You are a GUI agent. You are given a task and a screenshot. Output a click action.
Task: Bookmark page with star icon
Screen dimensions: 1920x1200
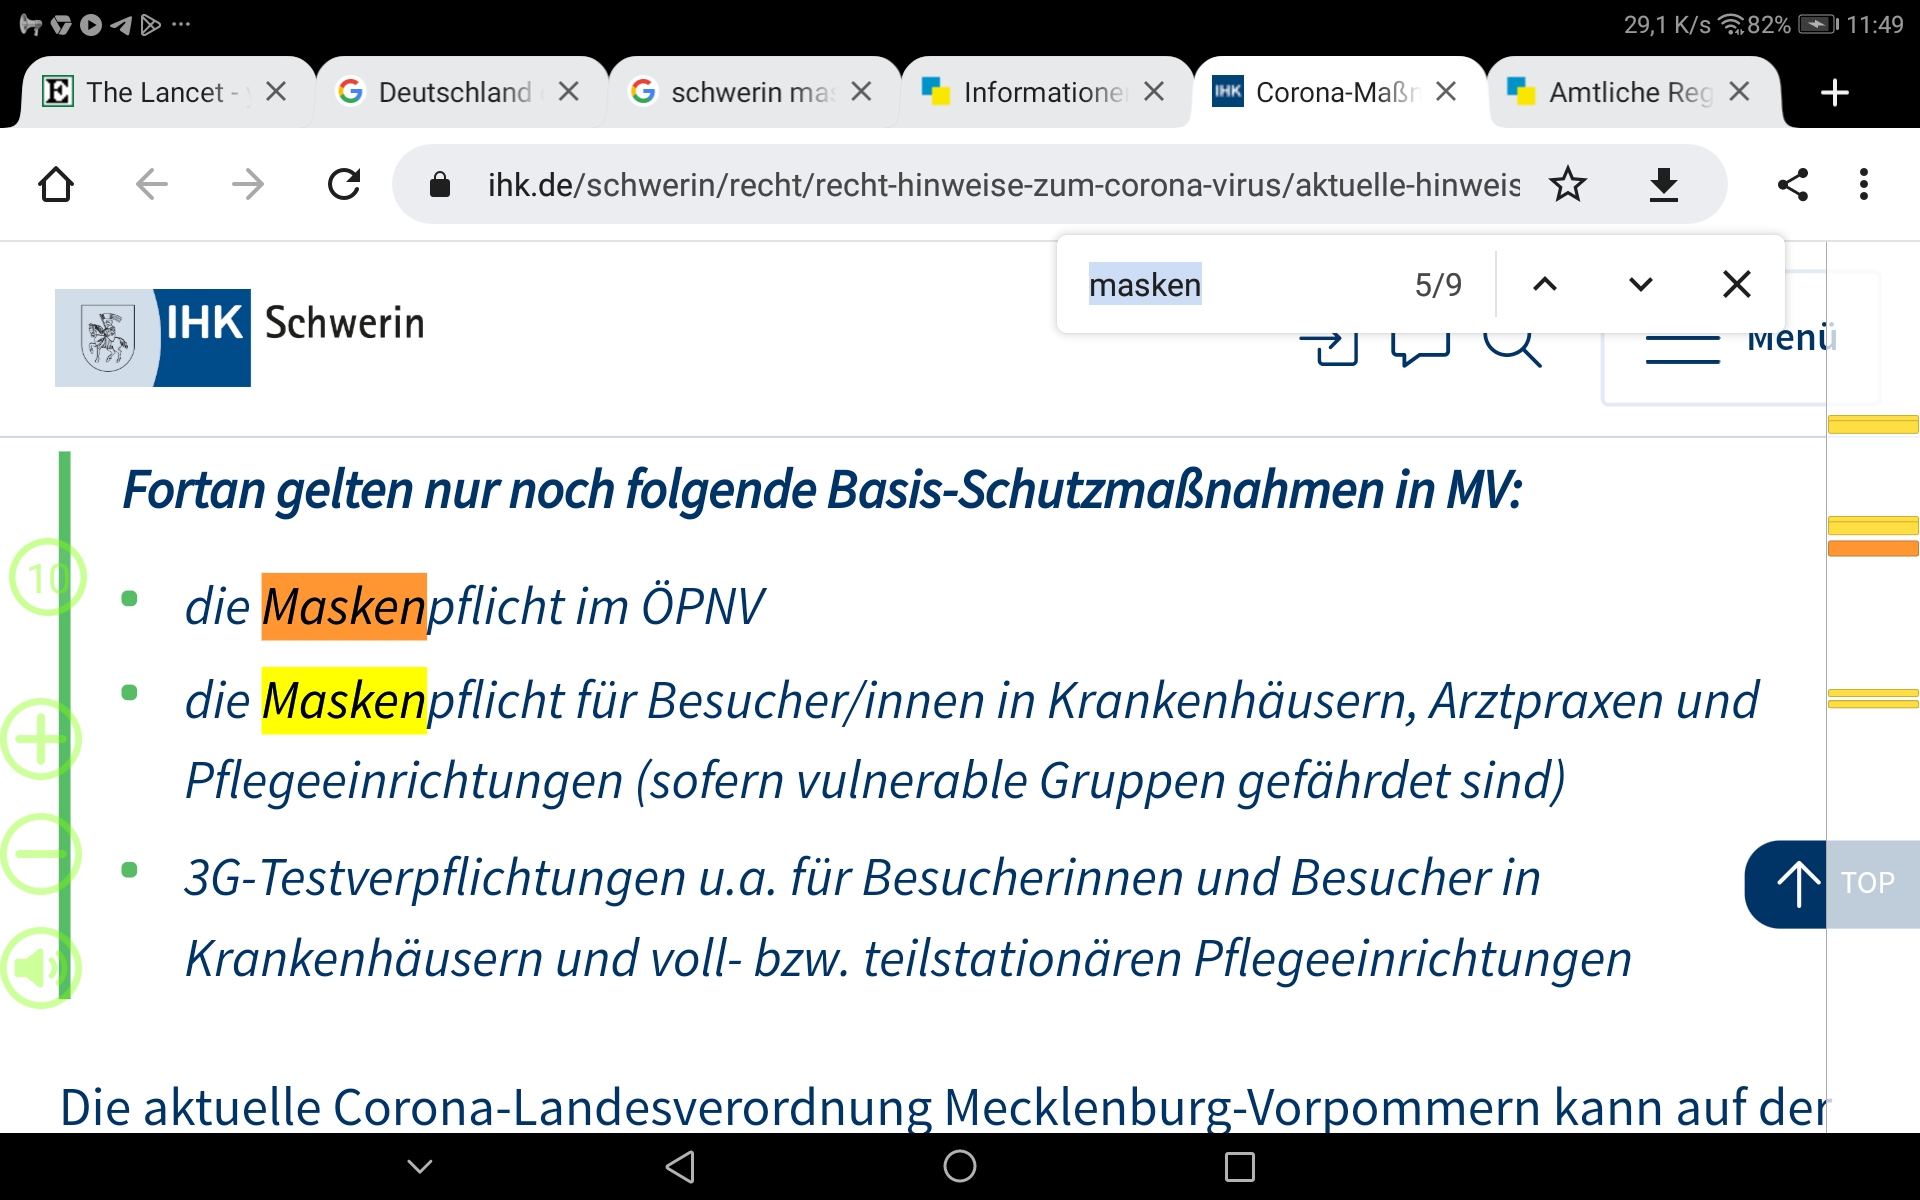1567,184
